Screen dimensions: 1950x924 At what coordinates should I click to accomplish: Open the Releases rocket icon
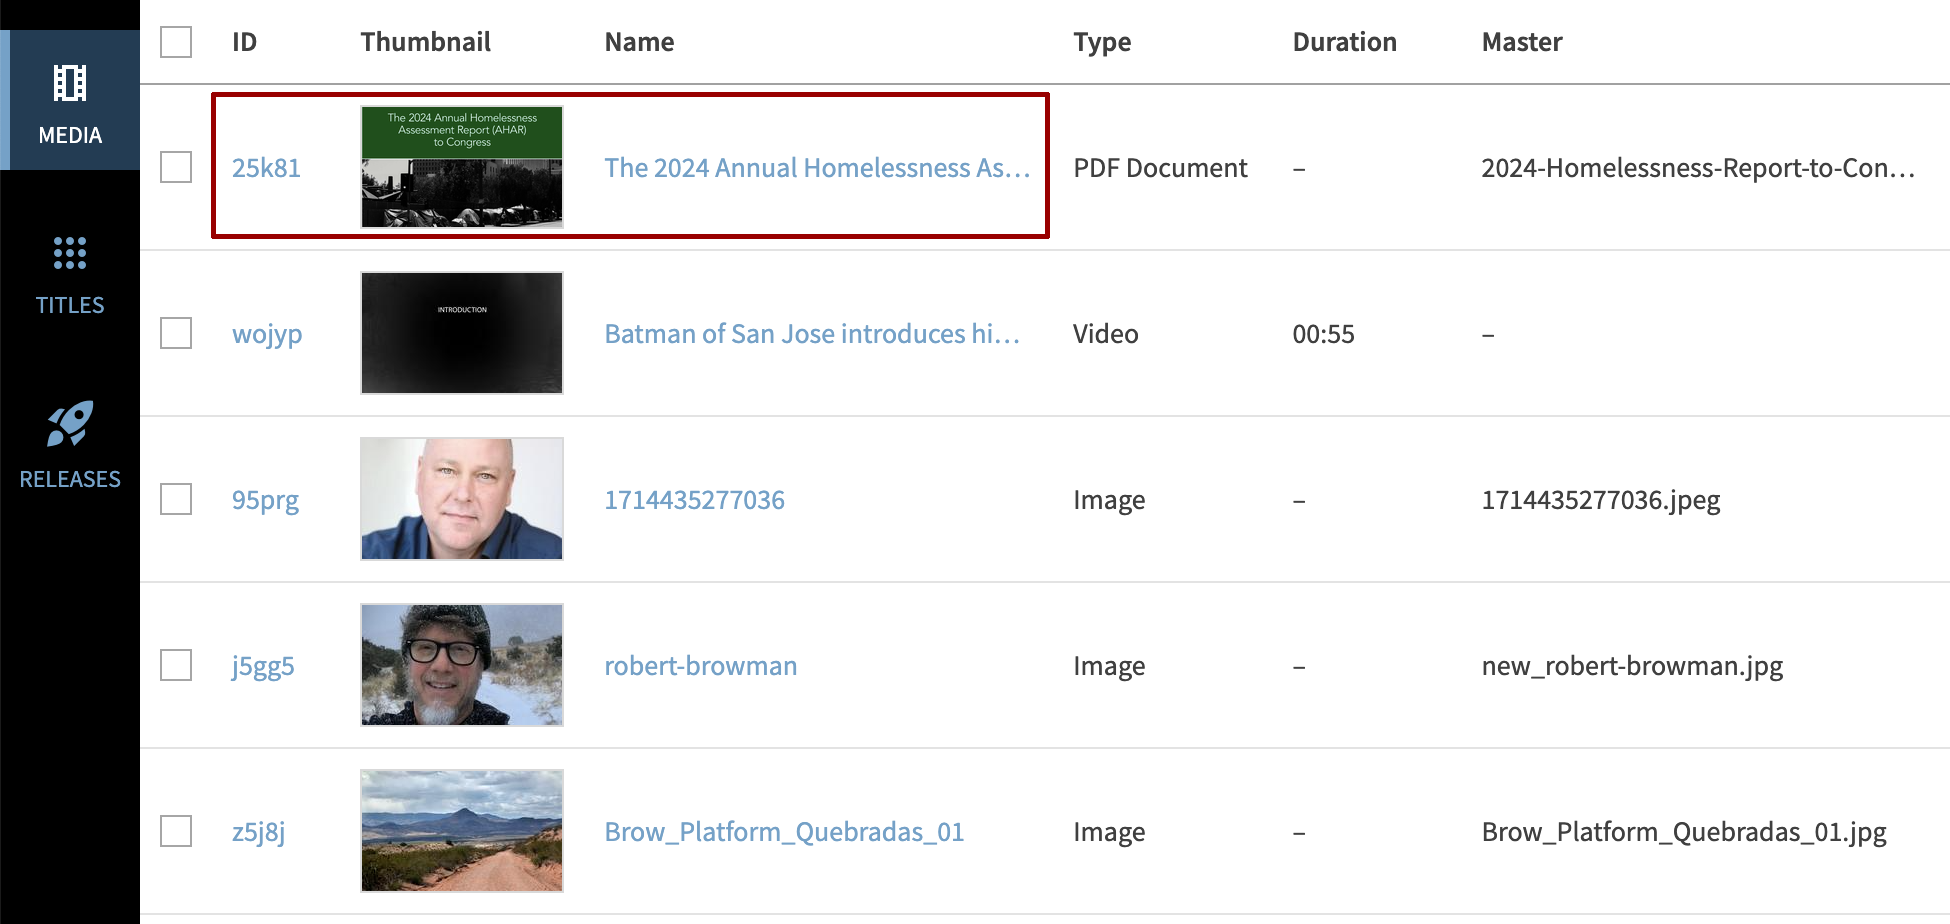(x=70, y=425)
